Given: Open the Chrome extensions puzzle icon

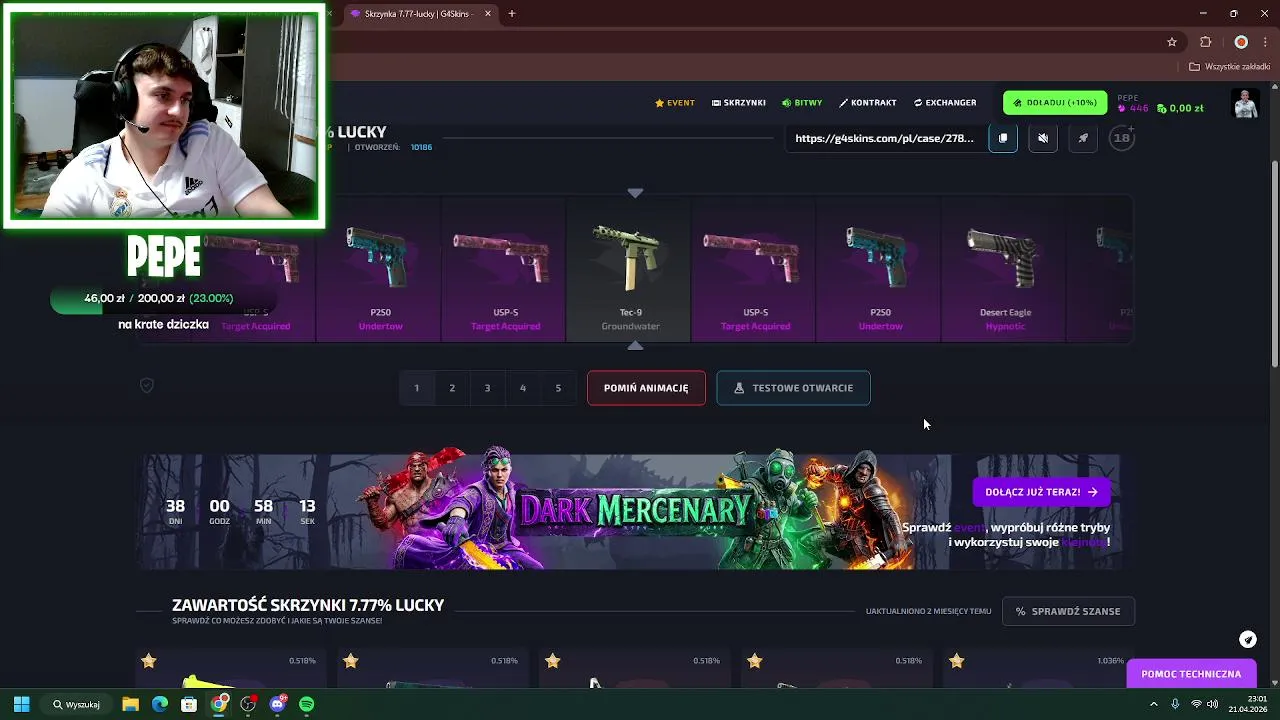Looking at the screenshot, I should [1205, 42].
